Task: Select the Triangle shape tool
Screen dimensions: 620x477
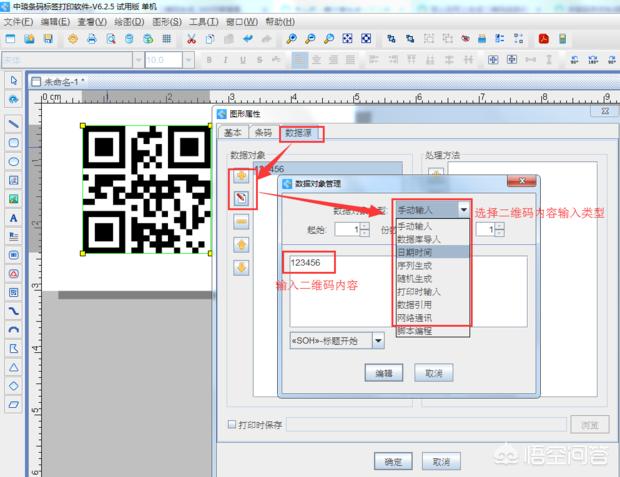Action: click(14, 367)
